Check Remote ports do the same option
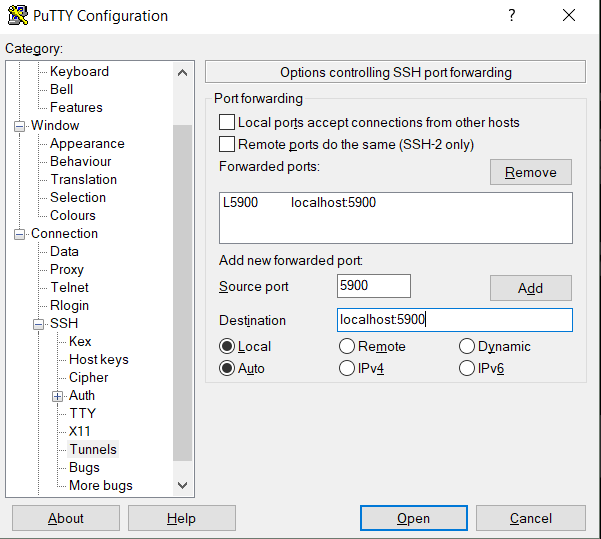This screenshot has width=601, height=539. (227, 145)
